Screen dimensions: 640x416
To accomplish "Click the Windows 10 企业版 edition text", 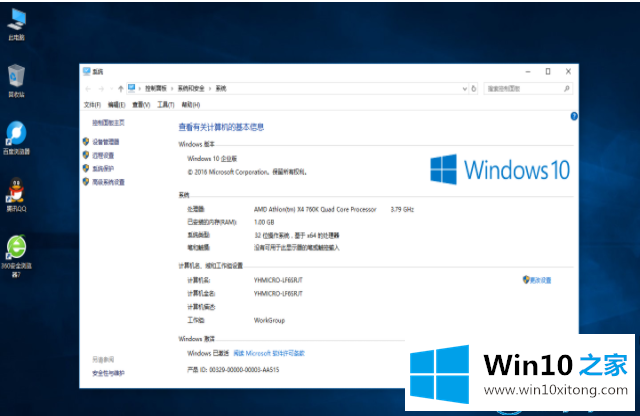I will (x=212, y=158).
